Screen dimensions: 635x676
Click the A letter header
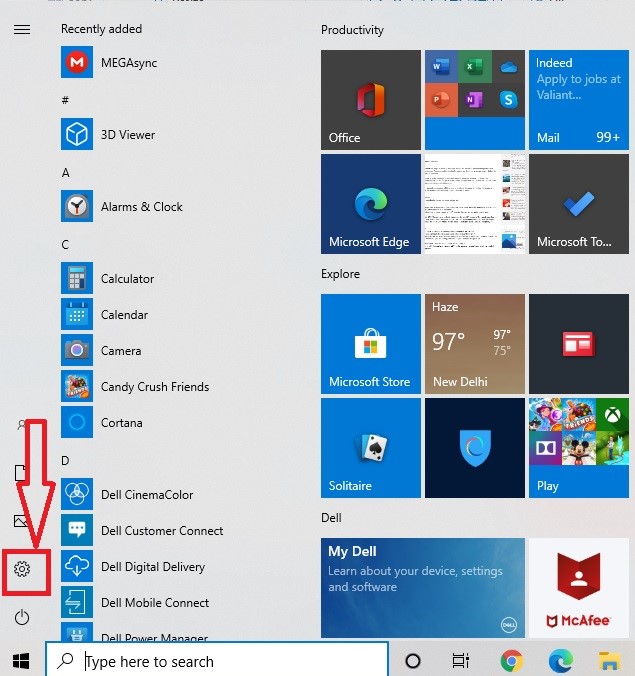tap(66, 172)
